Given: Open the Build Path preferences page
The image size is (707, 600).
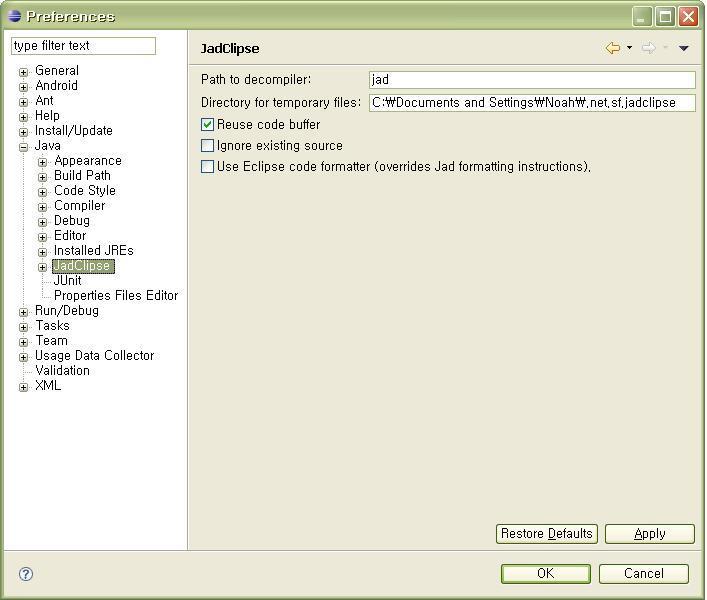Looking at the screenshot, I should point(82,176).
